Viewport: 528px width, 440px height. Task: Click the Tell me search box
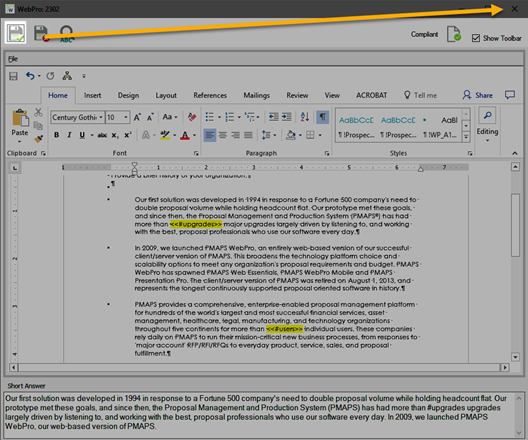[x=421, y=95]
